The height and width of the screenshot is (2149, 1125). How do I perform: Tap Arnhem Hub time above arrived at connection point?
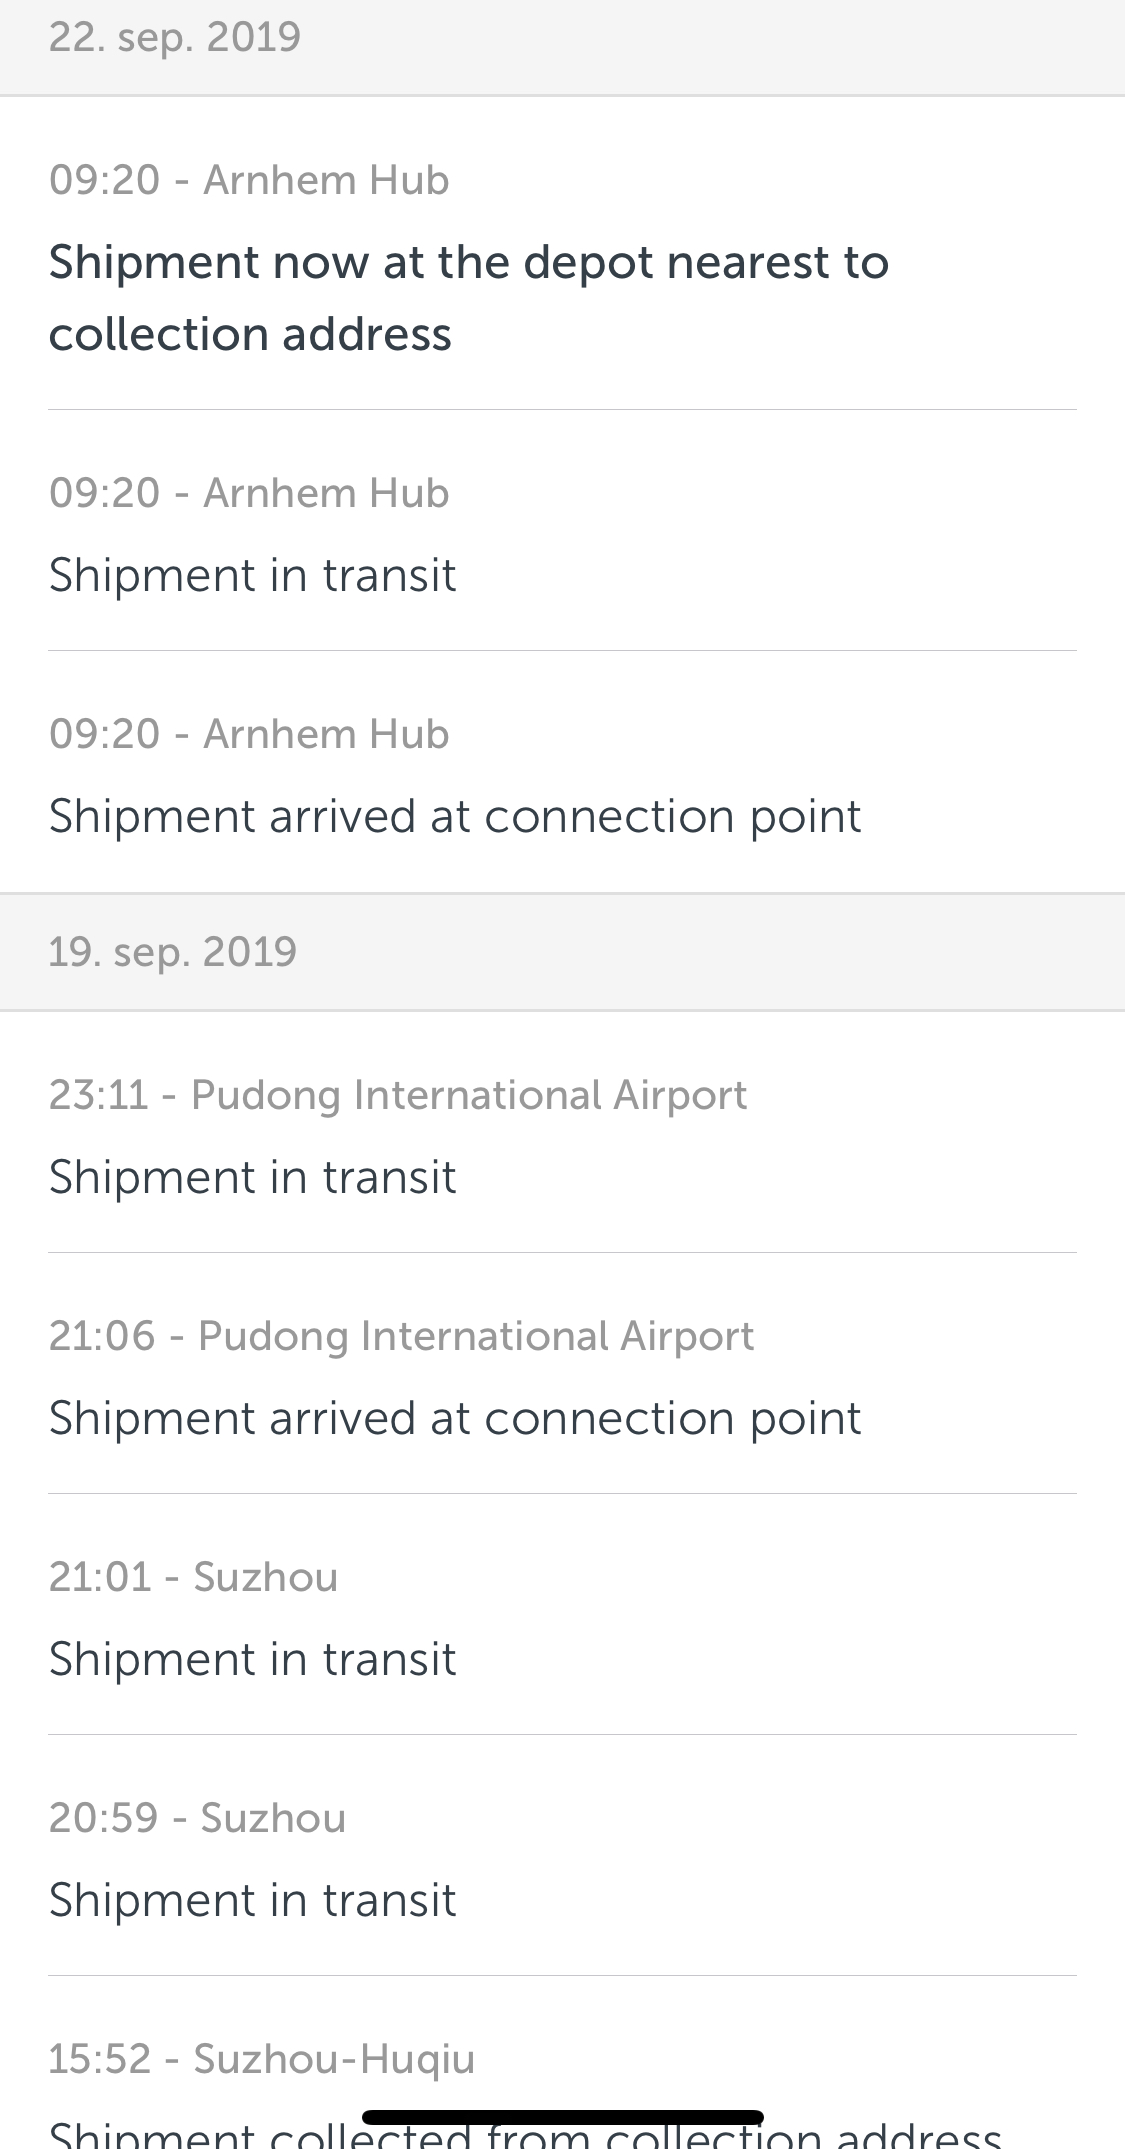click(249, 734)
